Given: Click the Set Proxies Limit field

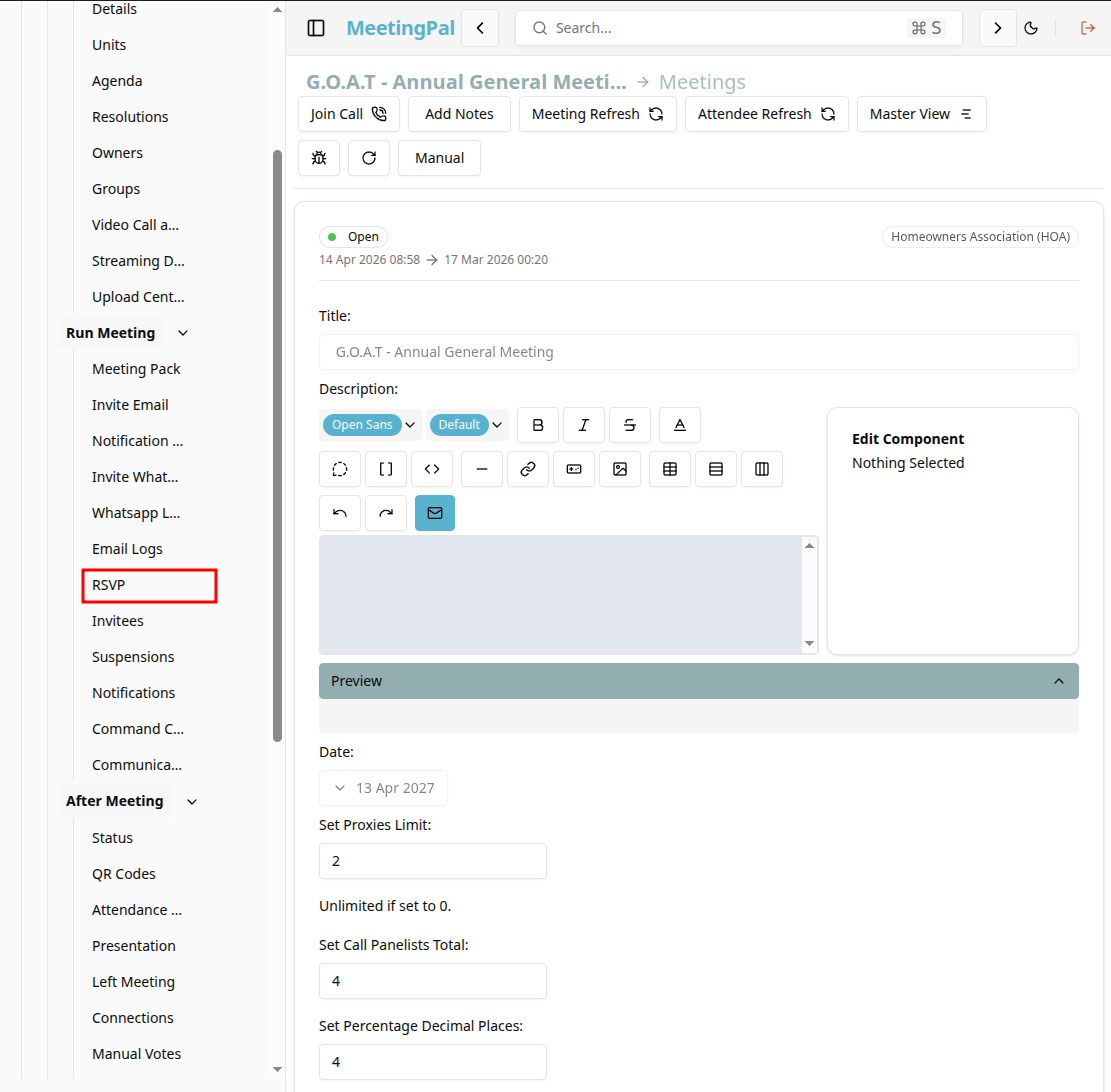Looking at the screenshot, I should [x=433, y=861].
